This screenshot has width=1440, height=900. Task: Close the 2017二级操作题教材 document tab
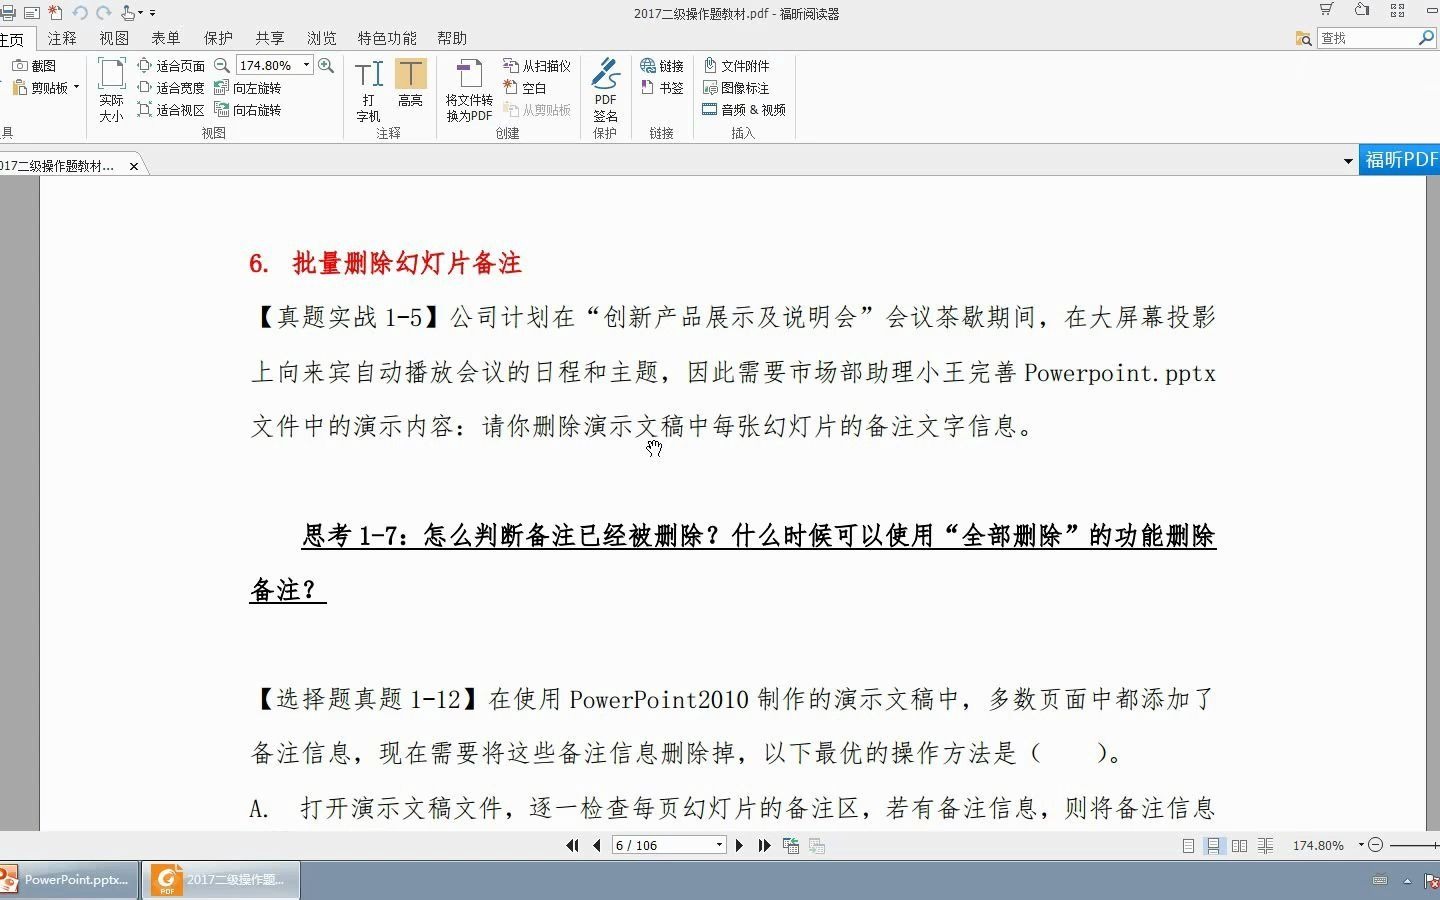[x=134, y=166]
